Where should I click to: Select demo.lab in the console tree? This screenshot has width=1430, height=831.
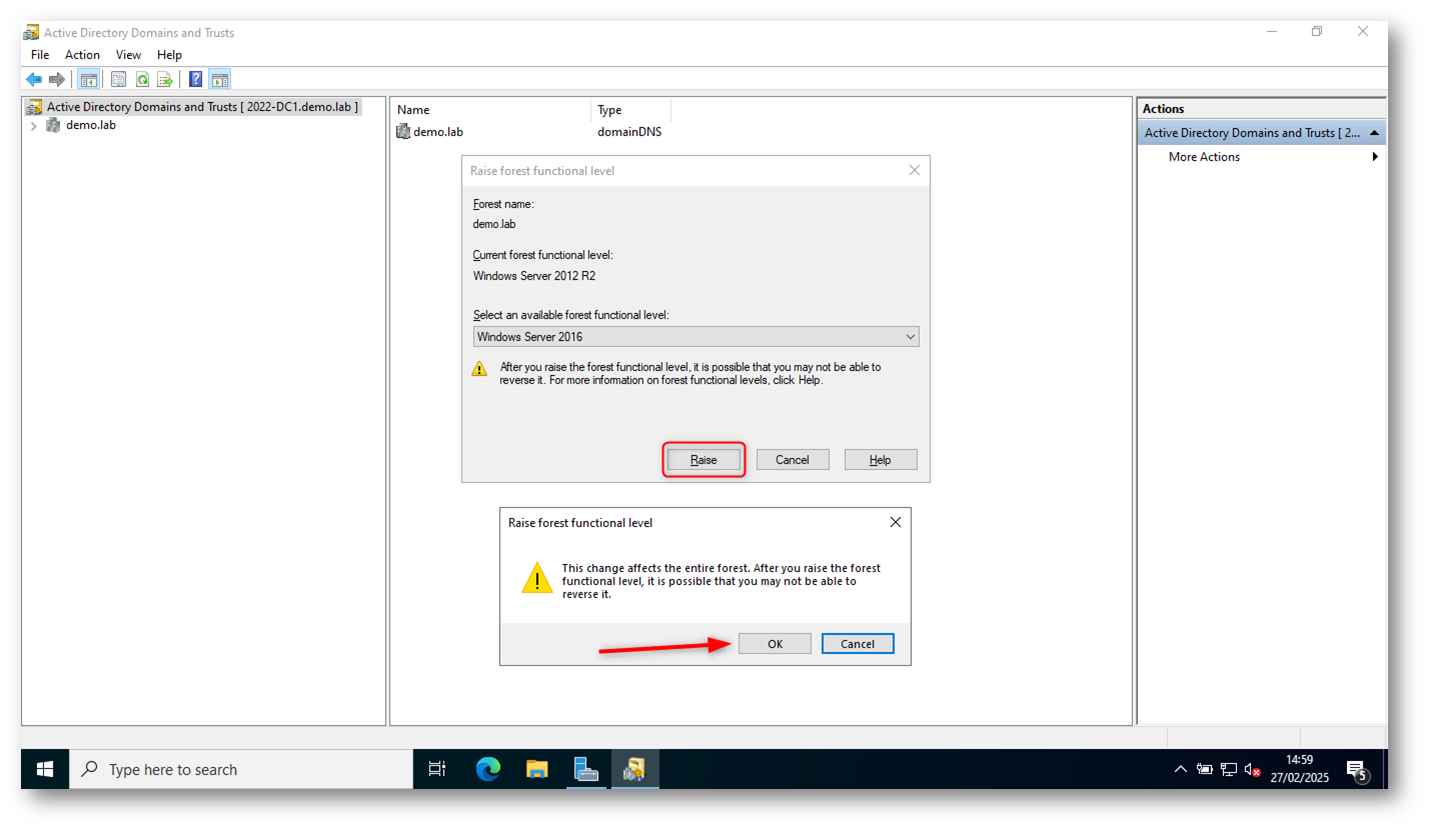coord(91,126)
